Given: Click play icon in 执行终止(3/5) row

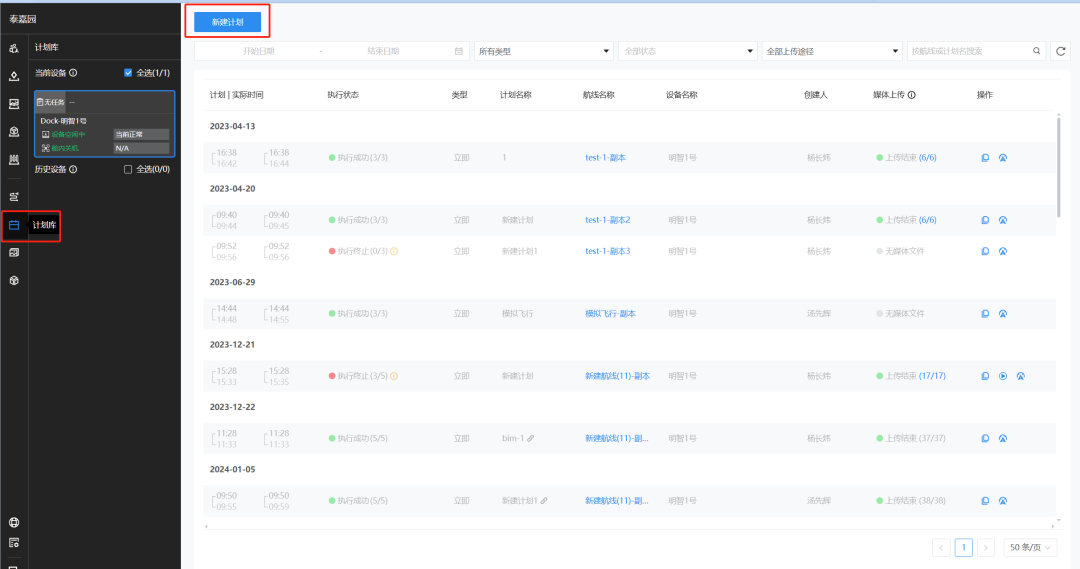Looking at the screenshot, I should click(x=1003, y=376).
